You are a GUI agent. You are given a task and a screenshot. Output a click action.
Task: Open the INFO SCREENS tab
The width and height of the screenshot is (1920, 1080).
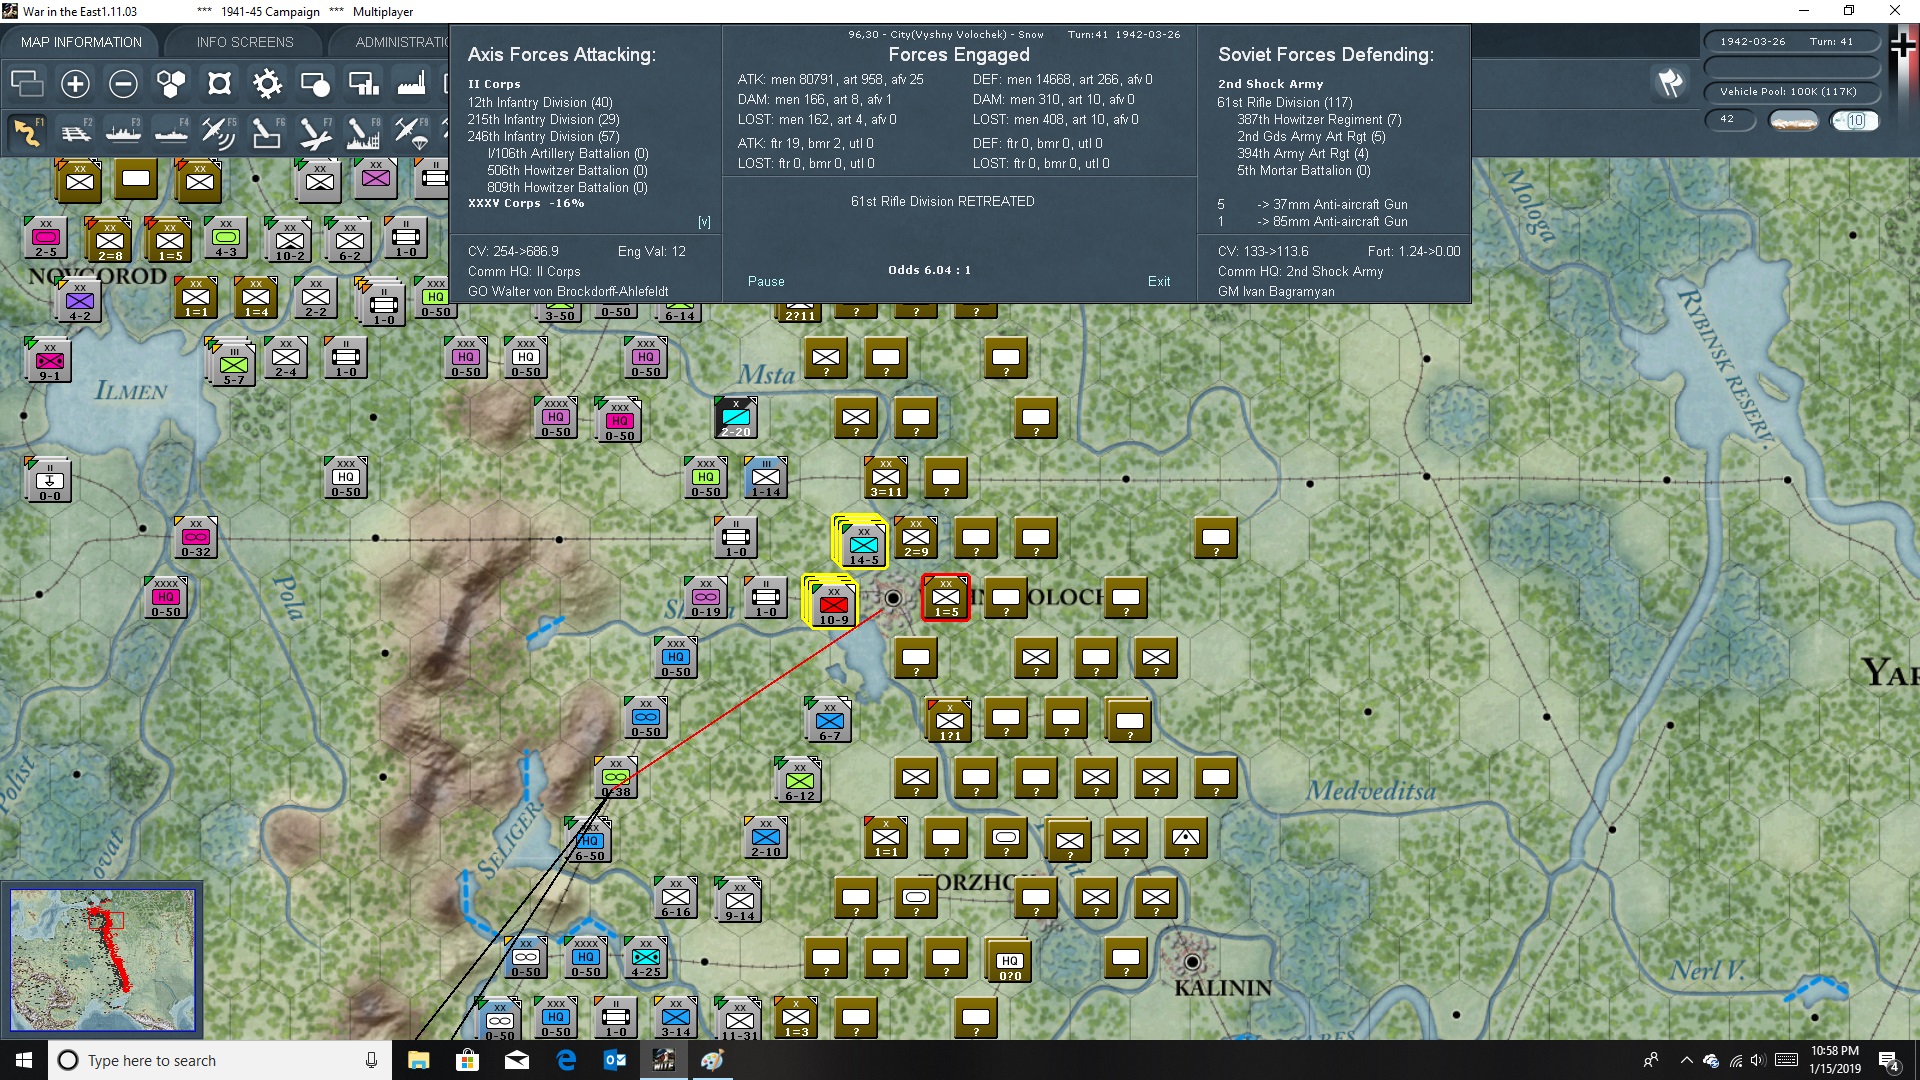click(245, 42)
